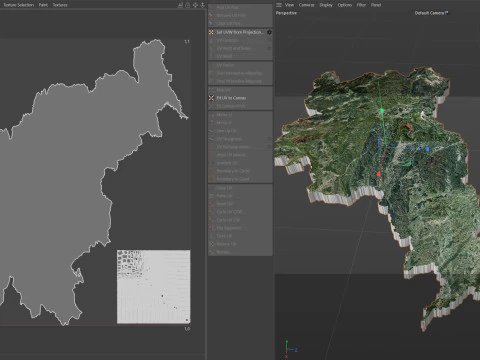Open the Paint menu in UV editor
480x360 pixels.
coord(43,5)
